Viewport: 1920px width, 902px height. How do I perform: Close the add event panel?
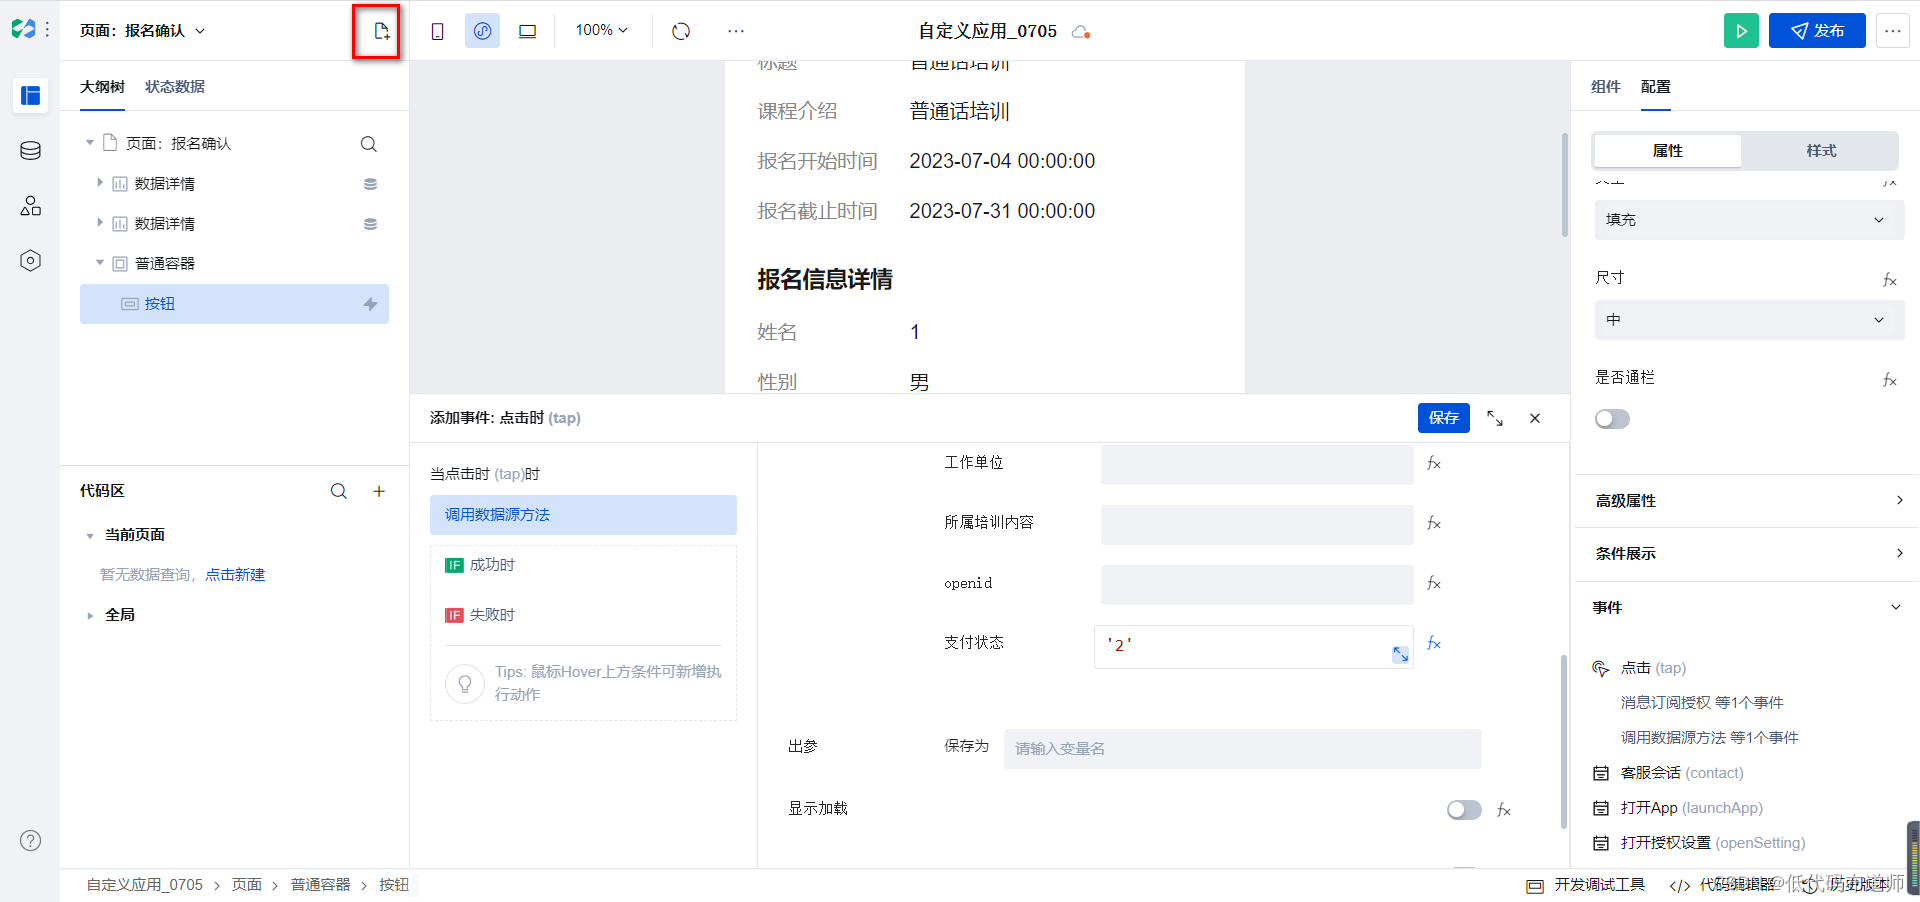pos(1535,418)
